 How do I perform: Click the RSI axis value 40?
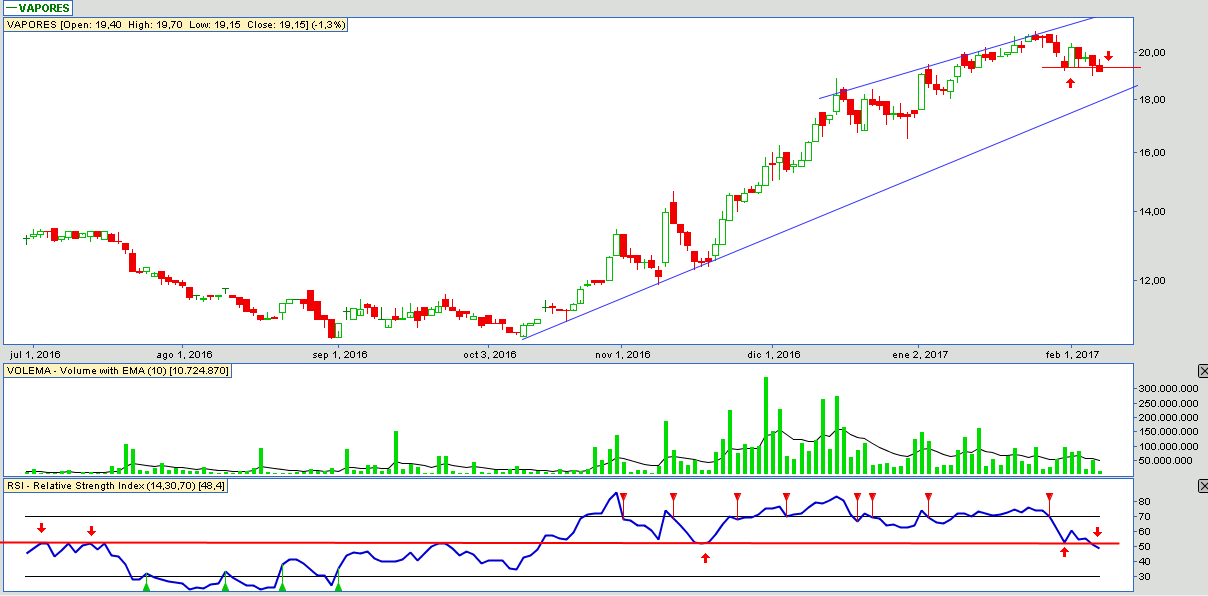click(1145, 562)
